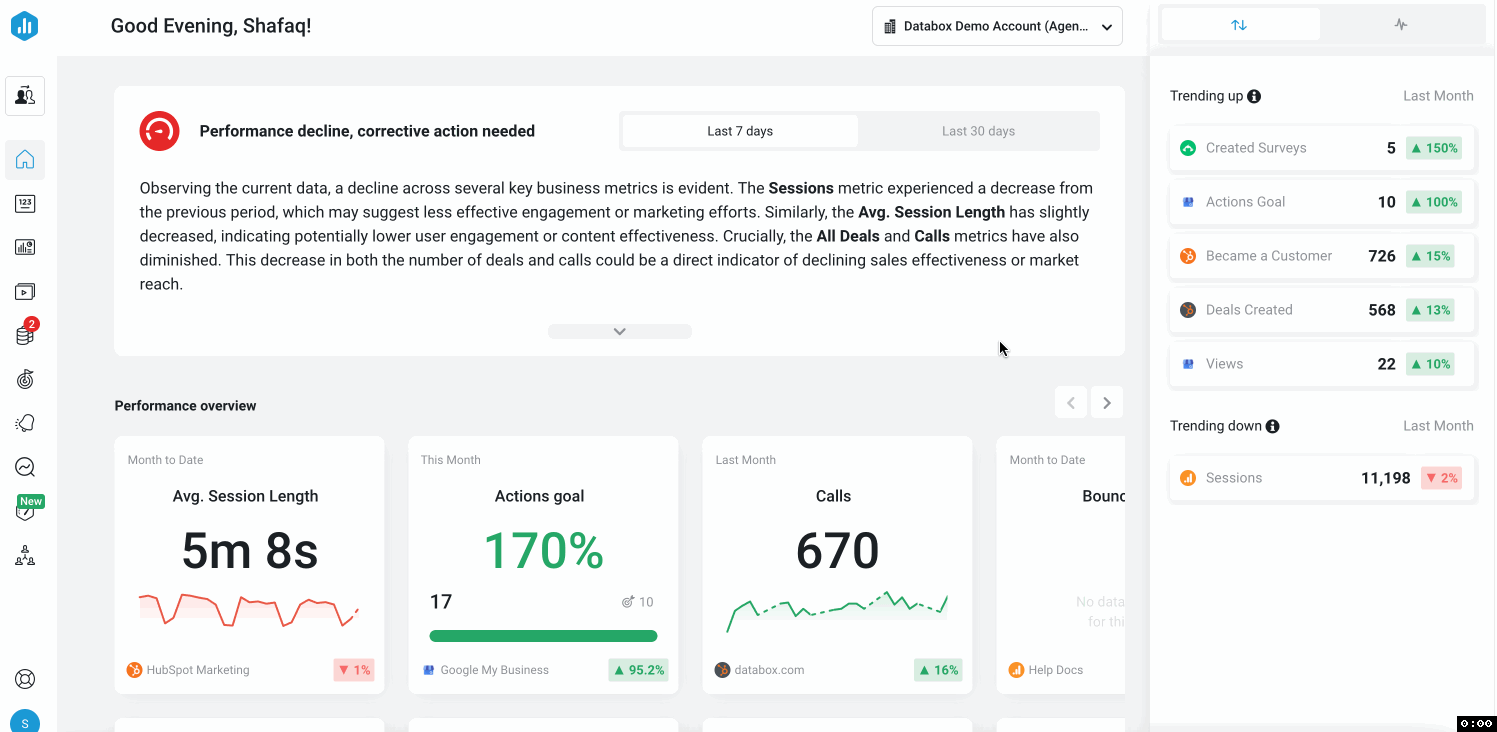Open notifications using the megaphone bell icon
Image resolution: width=1497 pixels, height=732 pixels.
click(x=25, y=423)
